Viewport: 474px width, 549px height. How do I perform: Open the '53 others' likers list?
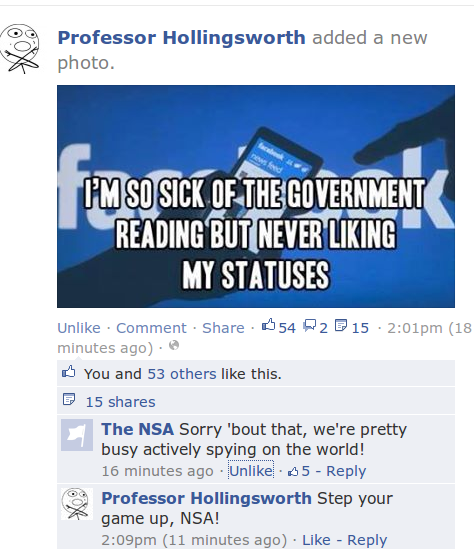[182, 374]
